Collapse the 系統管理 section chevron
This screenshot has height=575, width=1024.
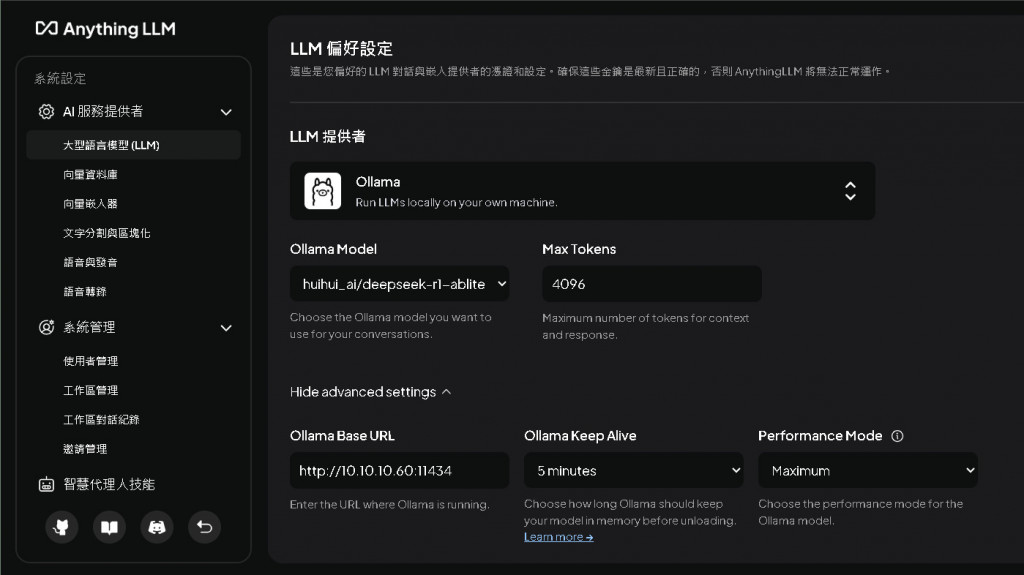pyautogui.click(x=226, y=328)
